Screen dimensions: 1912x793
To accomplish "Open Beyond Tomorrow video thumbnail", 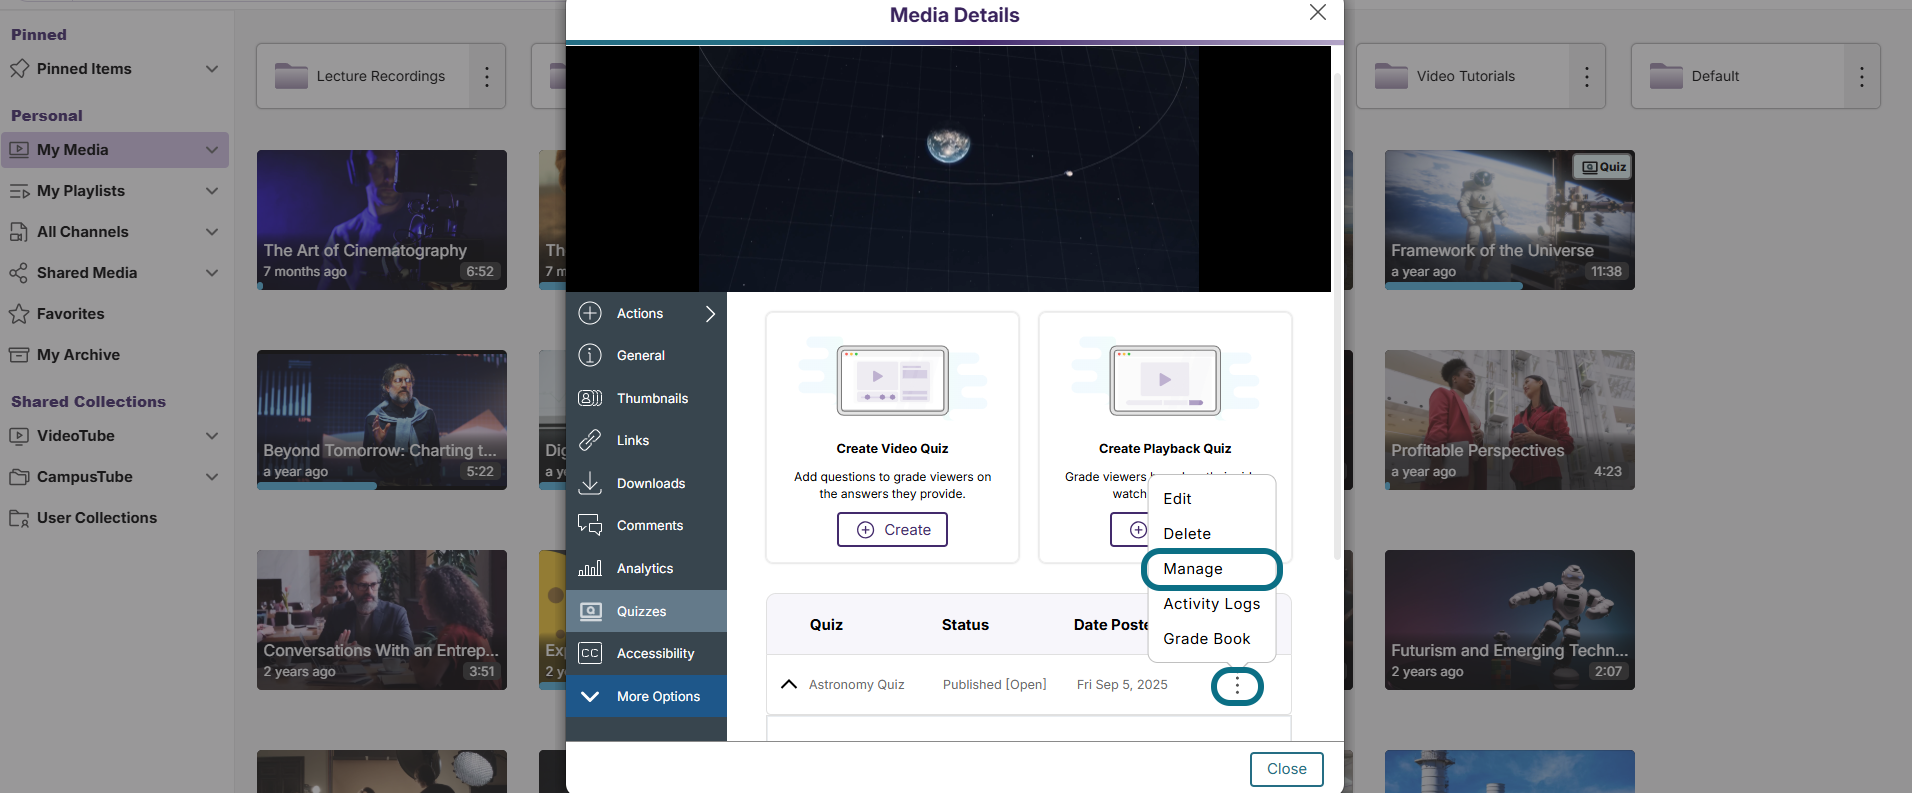I will point(382,420).
